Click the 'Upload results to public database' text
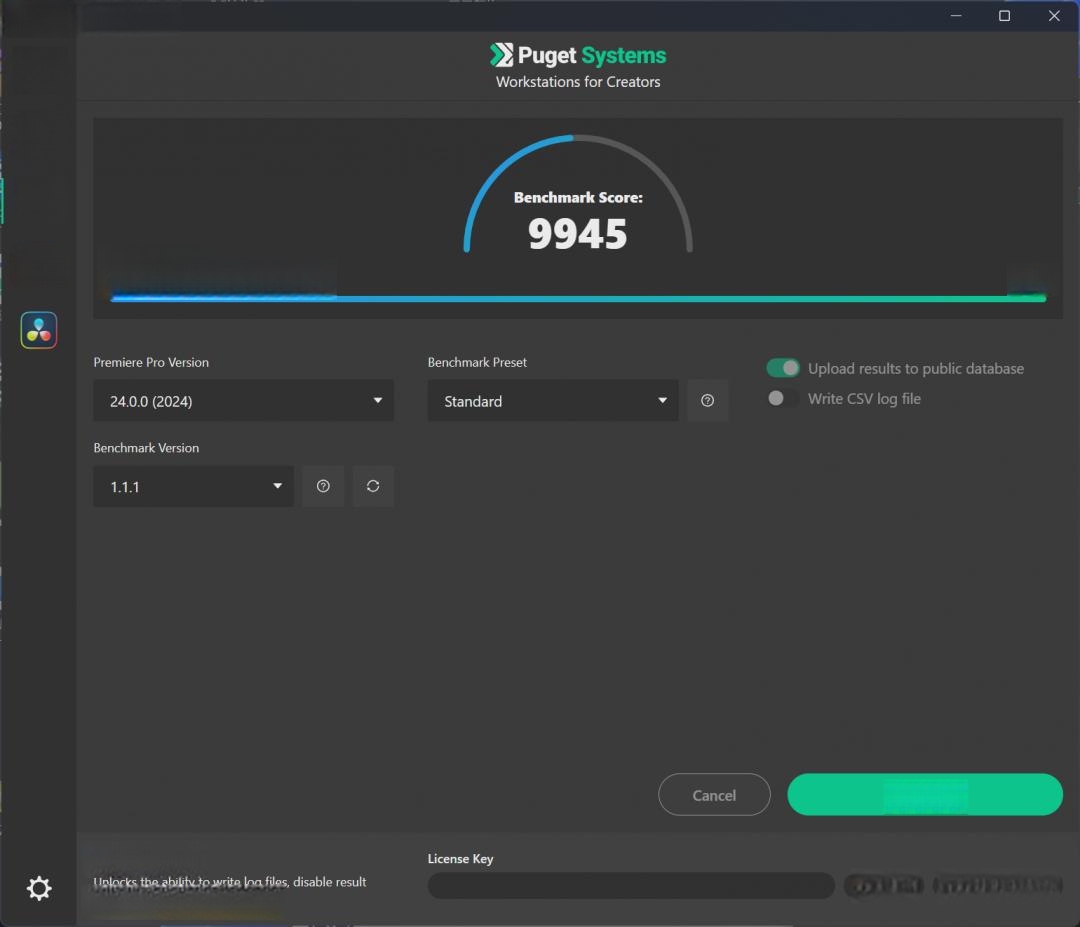 [x=916, y=368]
